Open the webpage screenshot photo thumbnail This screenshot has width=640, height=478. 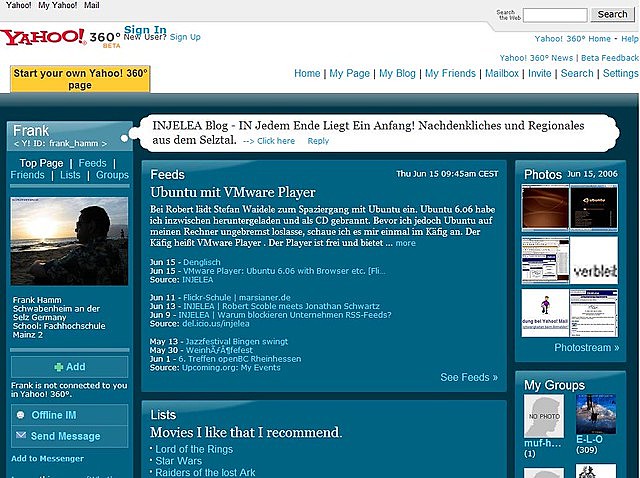(594, 313)
